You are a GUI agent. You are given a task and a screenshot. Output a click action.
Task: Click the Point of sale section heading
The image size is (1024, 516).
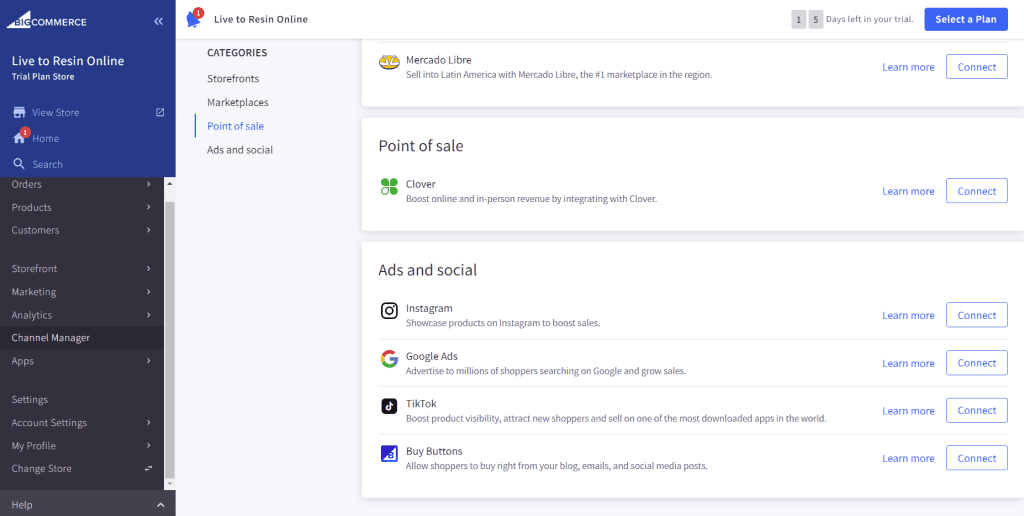[421, 146]
